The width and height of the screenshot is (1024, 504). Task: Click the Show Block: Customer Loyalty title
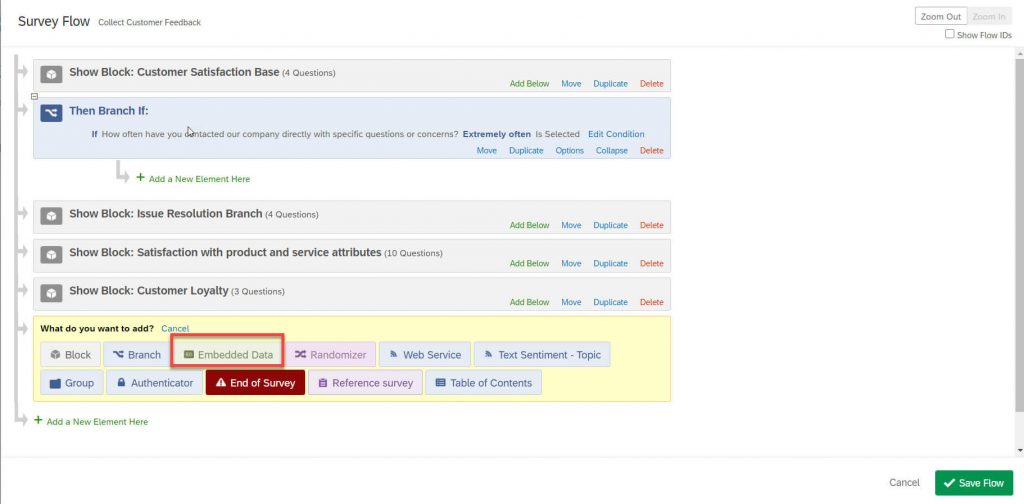point(149,291)
